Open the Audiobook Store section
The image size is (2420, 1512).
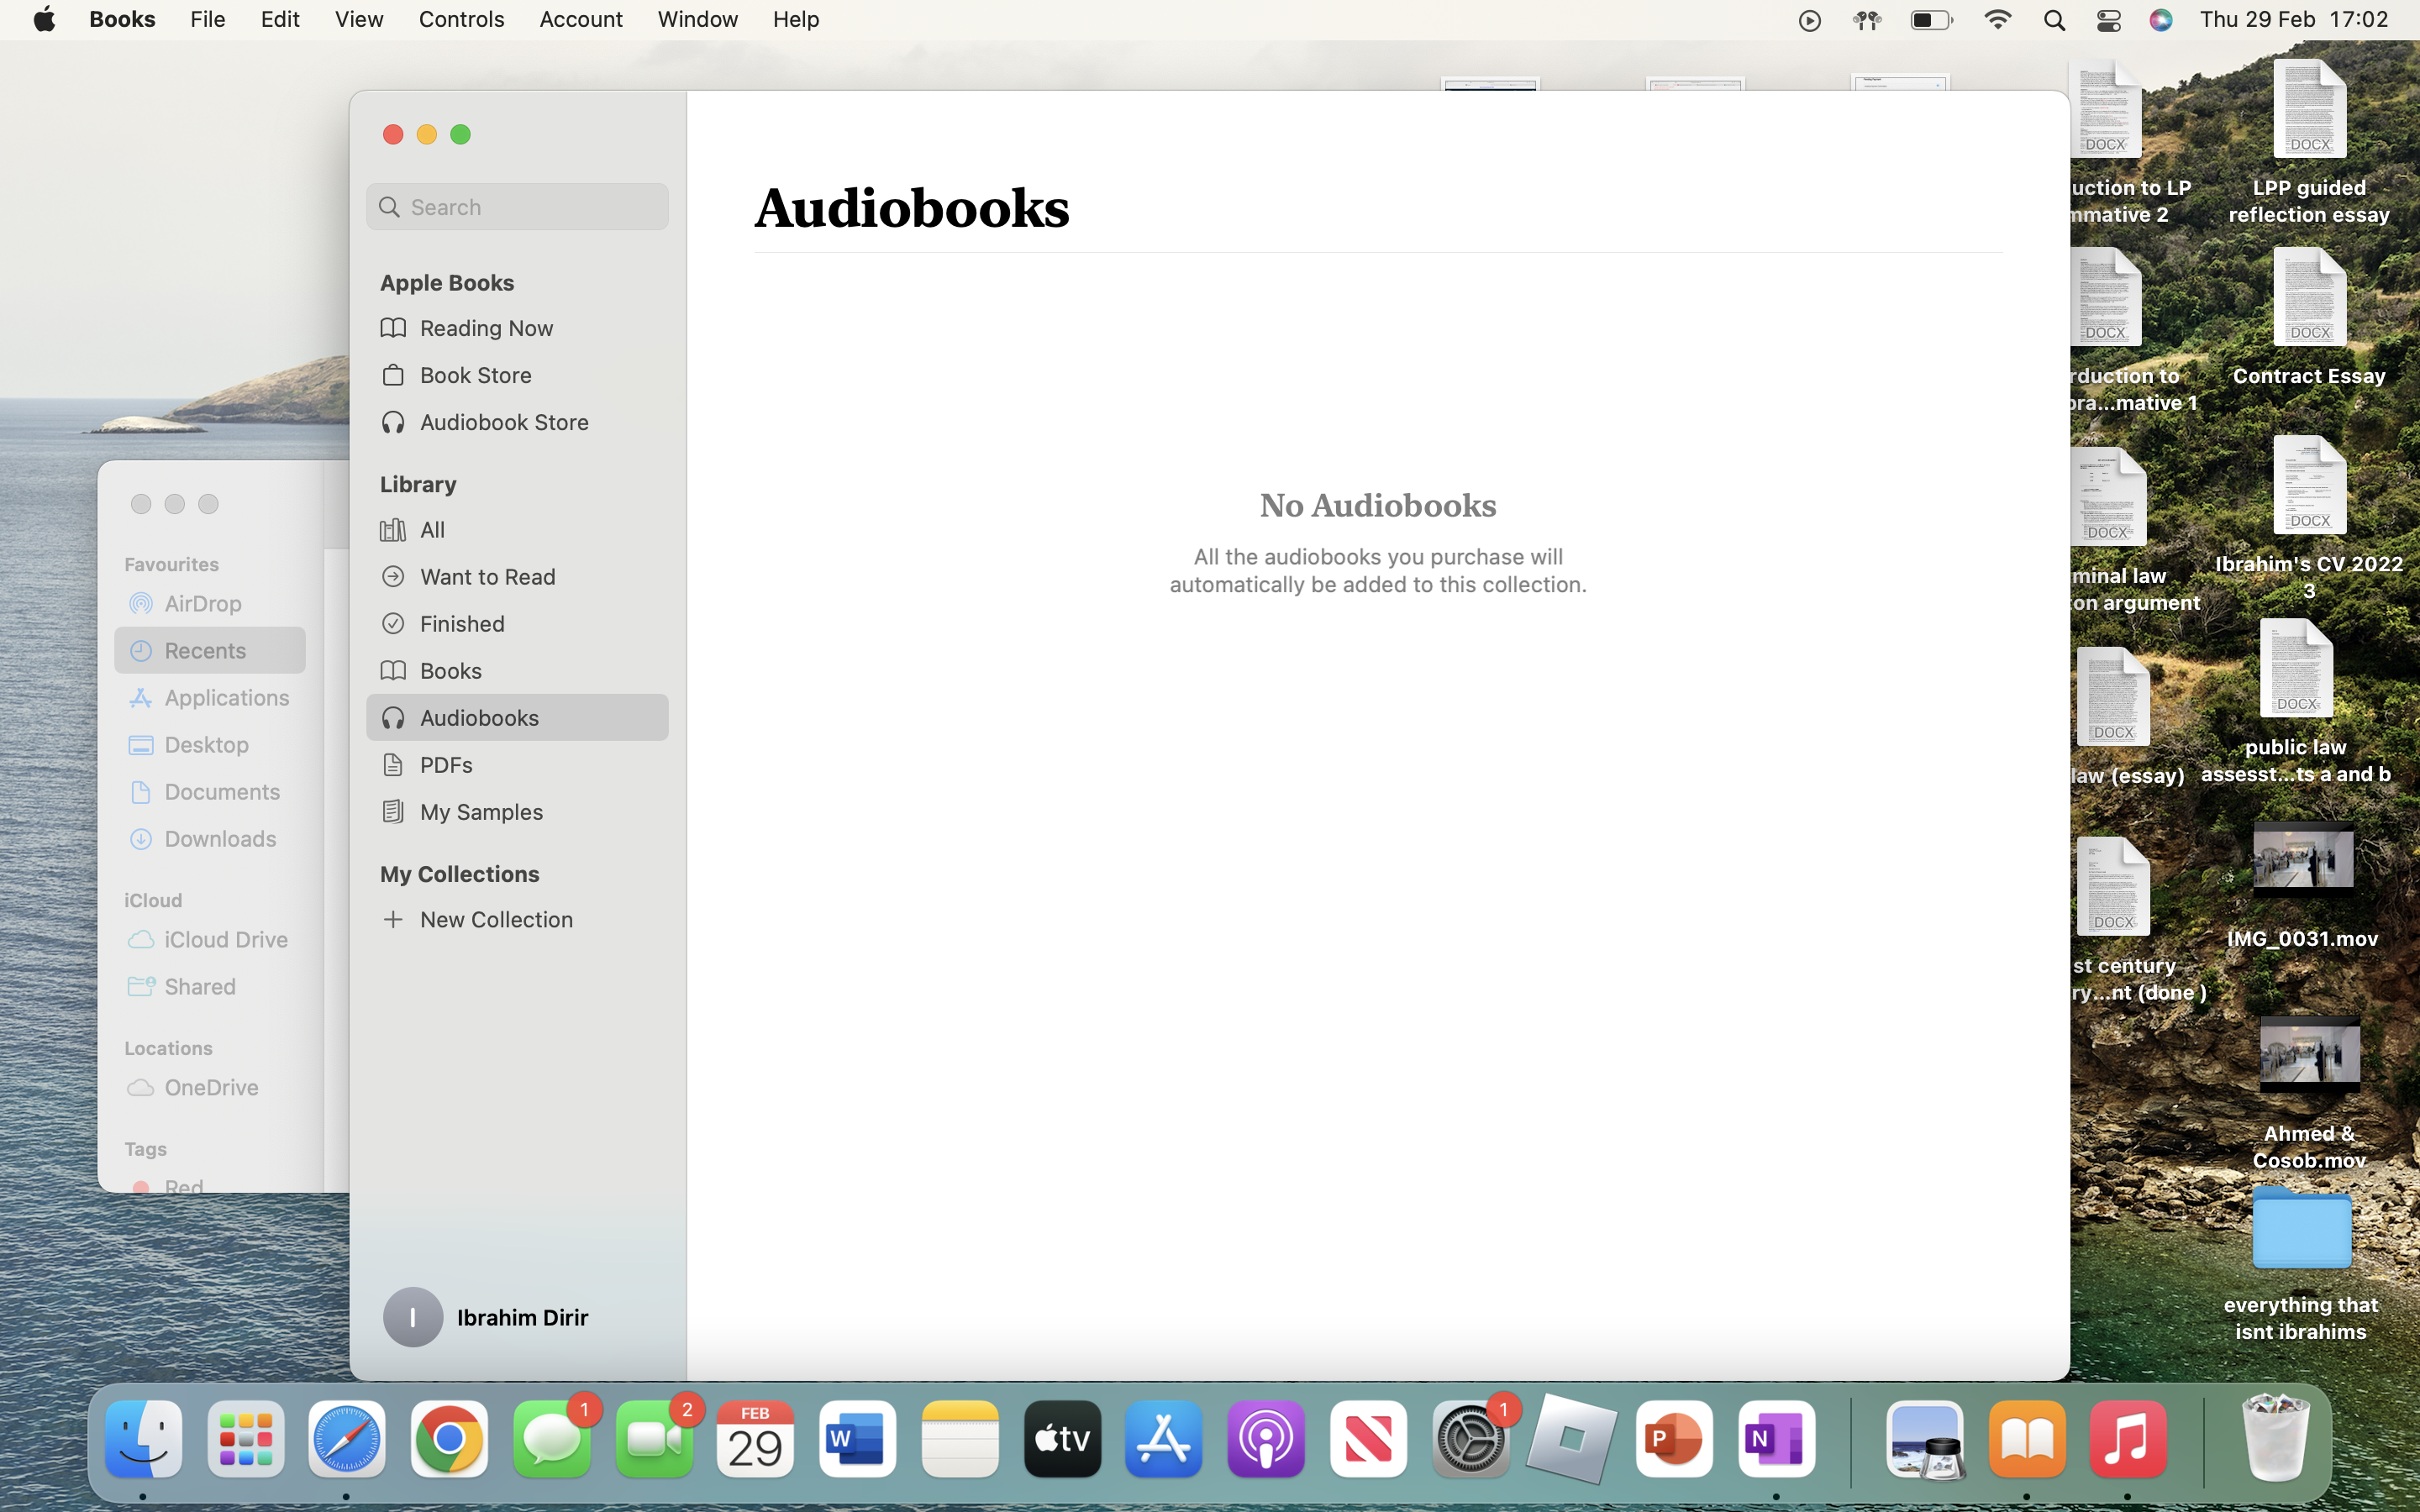(x=517, y=422)
